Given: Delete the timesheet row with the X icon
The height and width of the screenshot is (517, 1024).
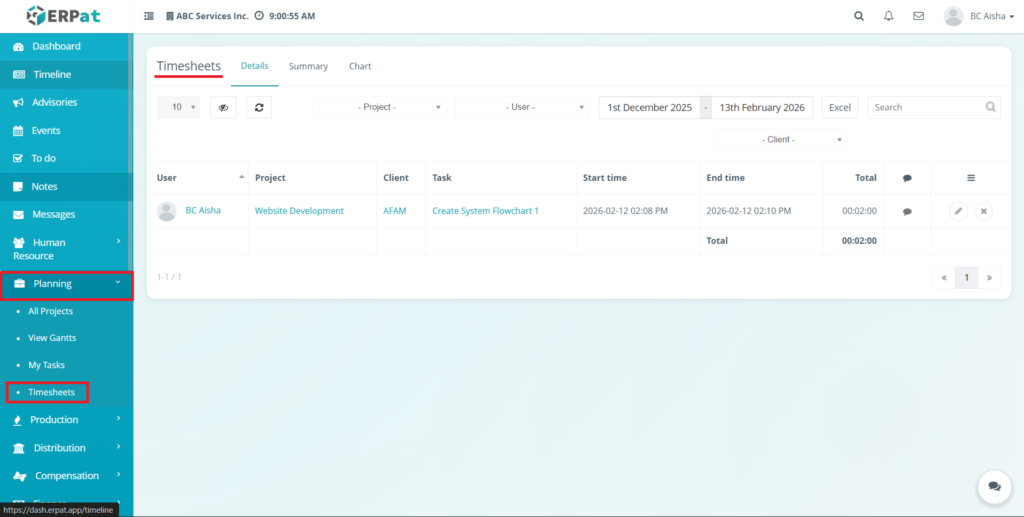Looking at the screenshot, I should point(984,211).
